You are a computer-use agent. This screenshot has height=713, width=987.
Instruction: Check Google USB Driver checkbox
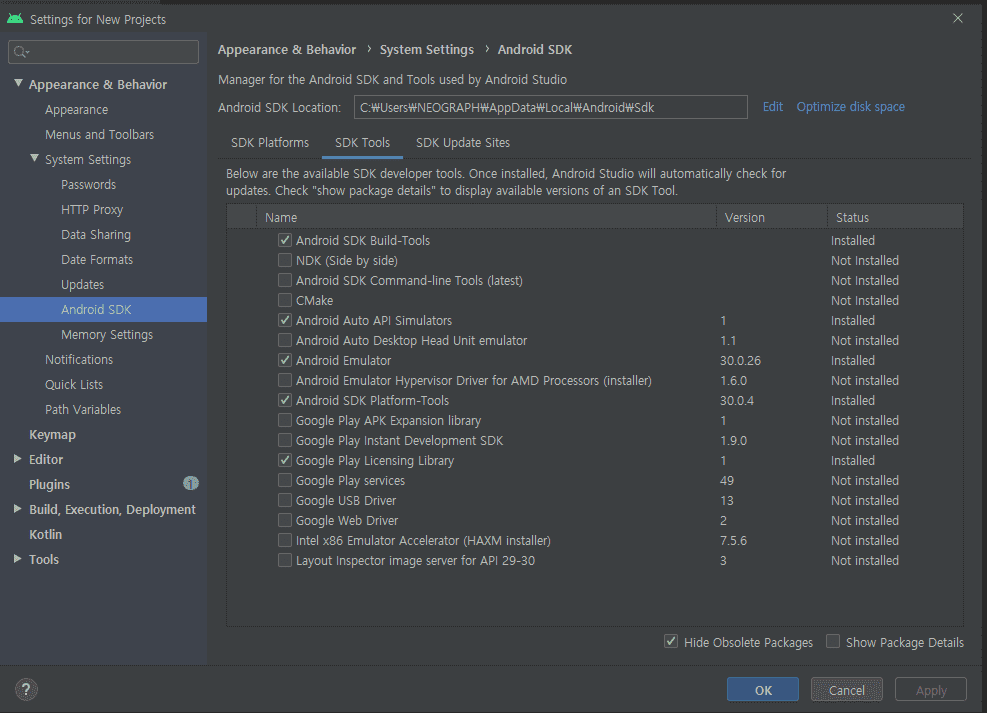pos(285,500)
